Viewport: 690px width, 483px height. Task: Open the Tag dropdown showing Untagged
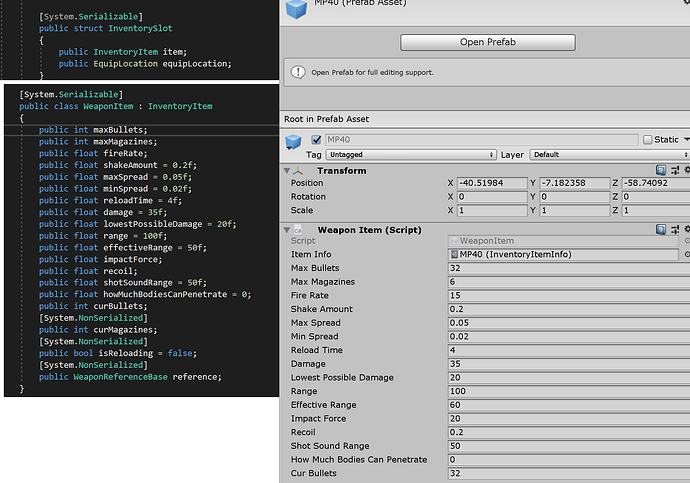(x=411, y=155)
